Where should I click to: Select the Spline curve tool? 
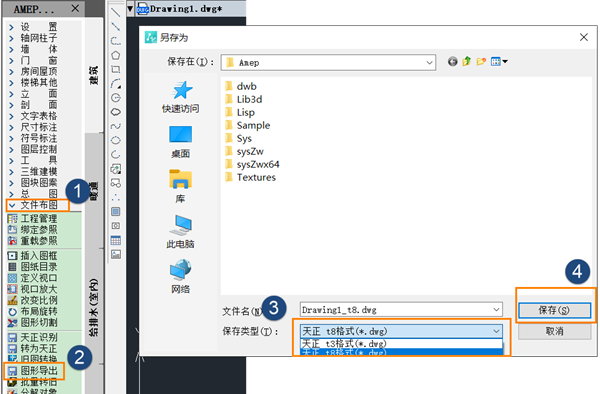click(116, 126)
